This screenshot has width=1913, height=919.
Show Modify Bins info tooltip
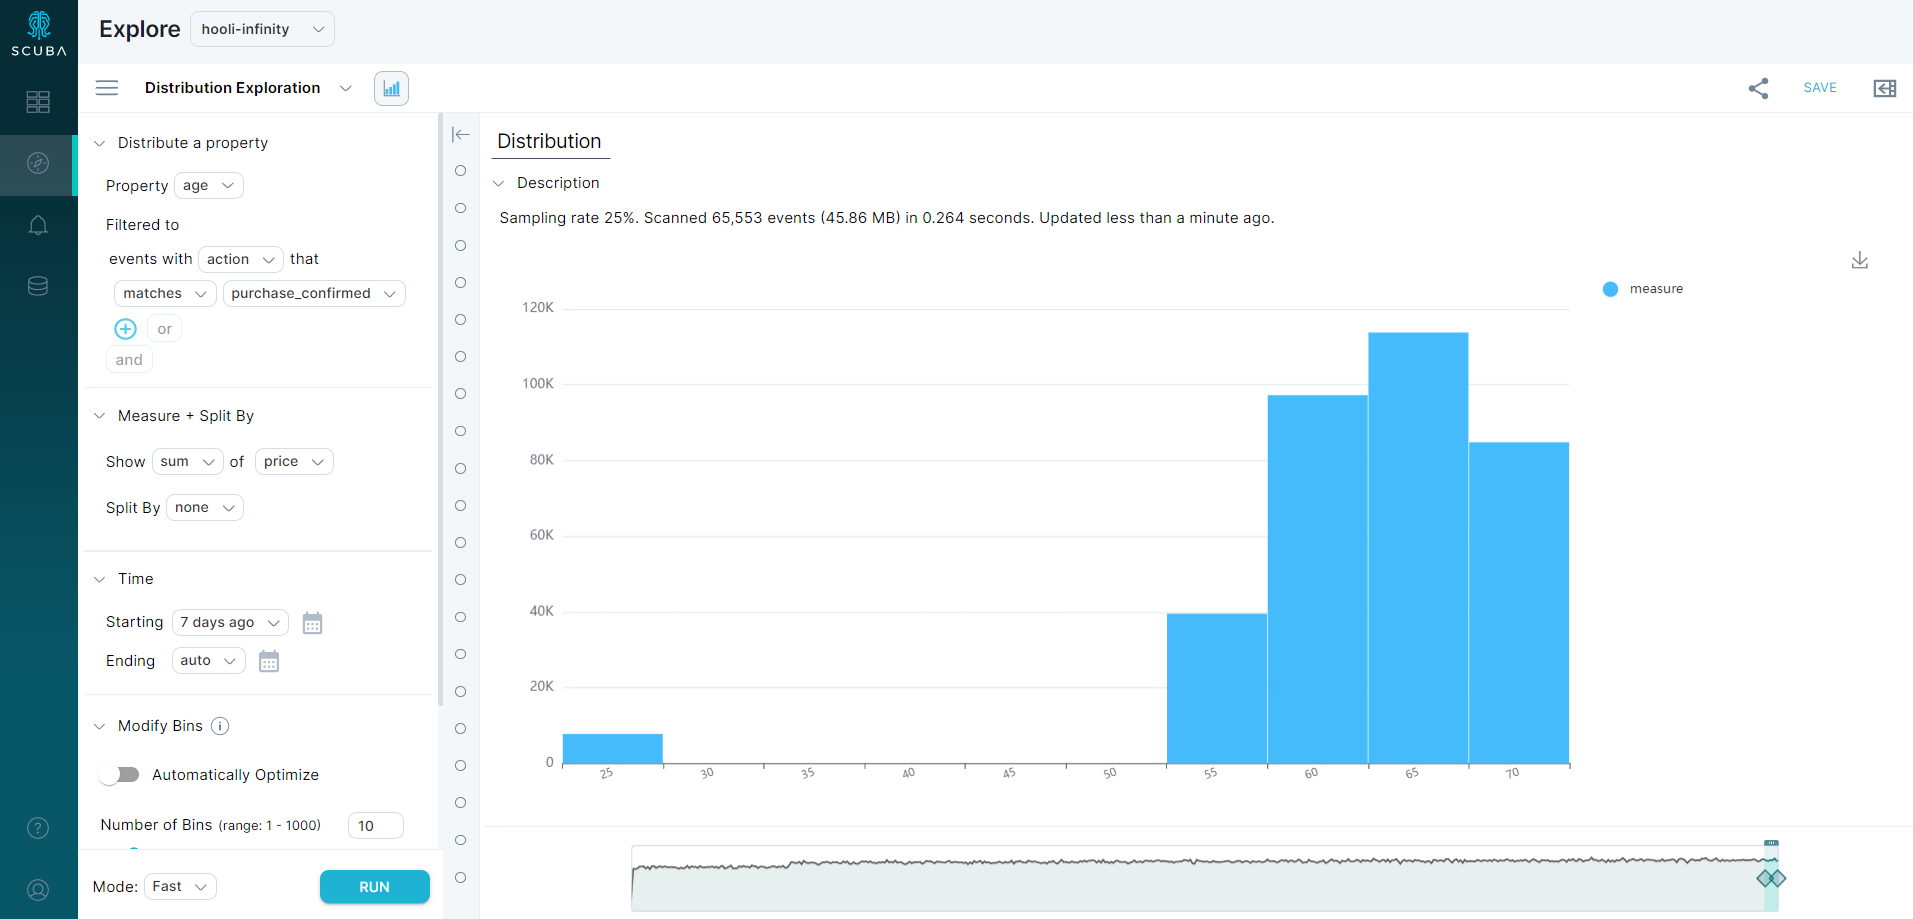(220, 726)
